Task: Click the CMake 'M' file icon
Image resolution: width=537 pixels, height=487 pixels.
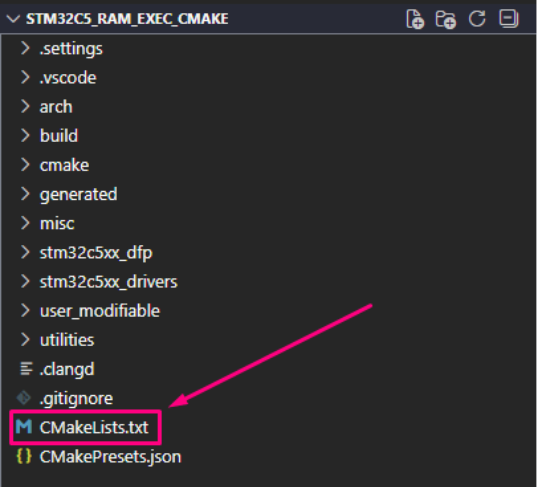Action: [x=24, y=427]
